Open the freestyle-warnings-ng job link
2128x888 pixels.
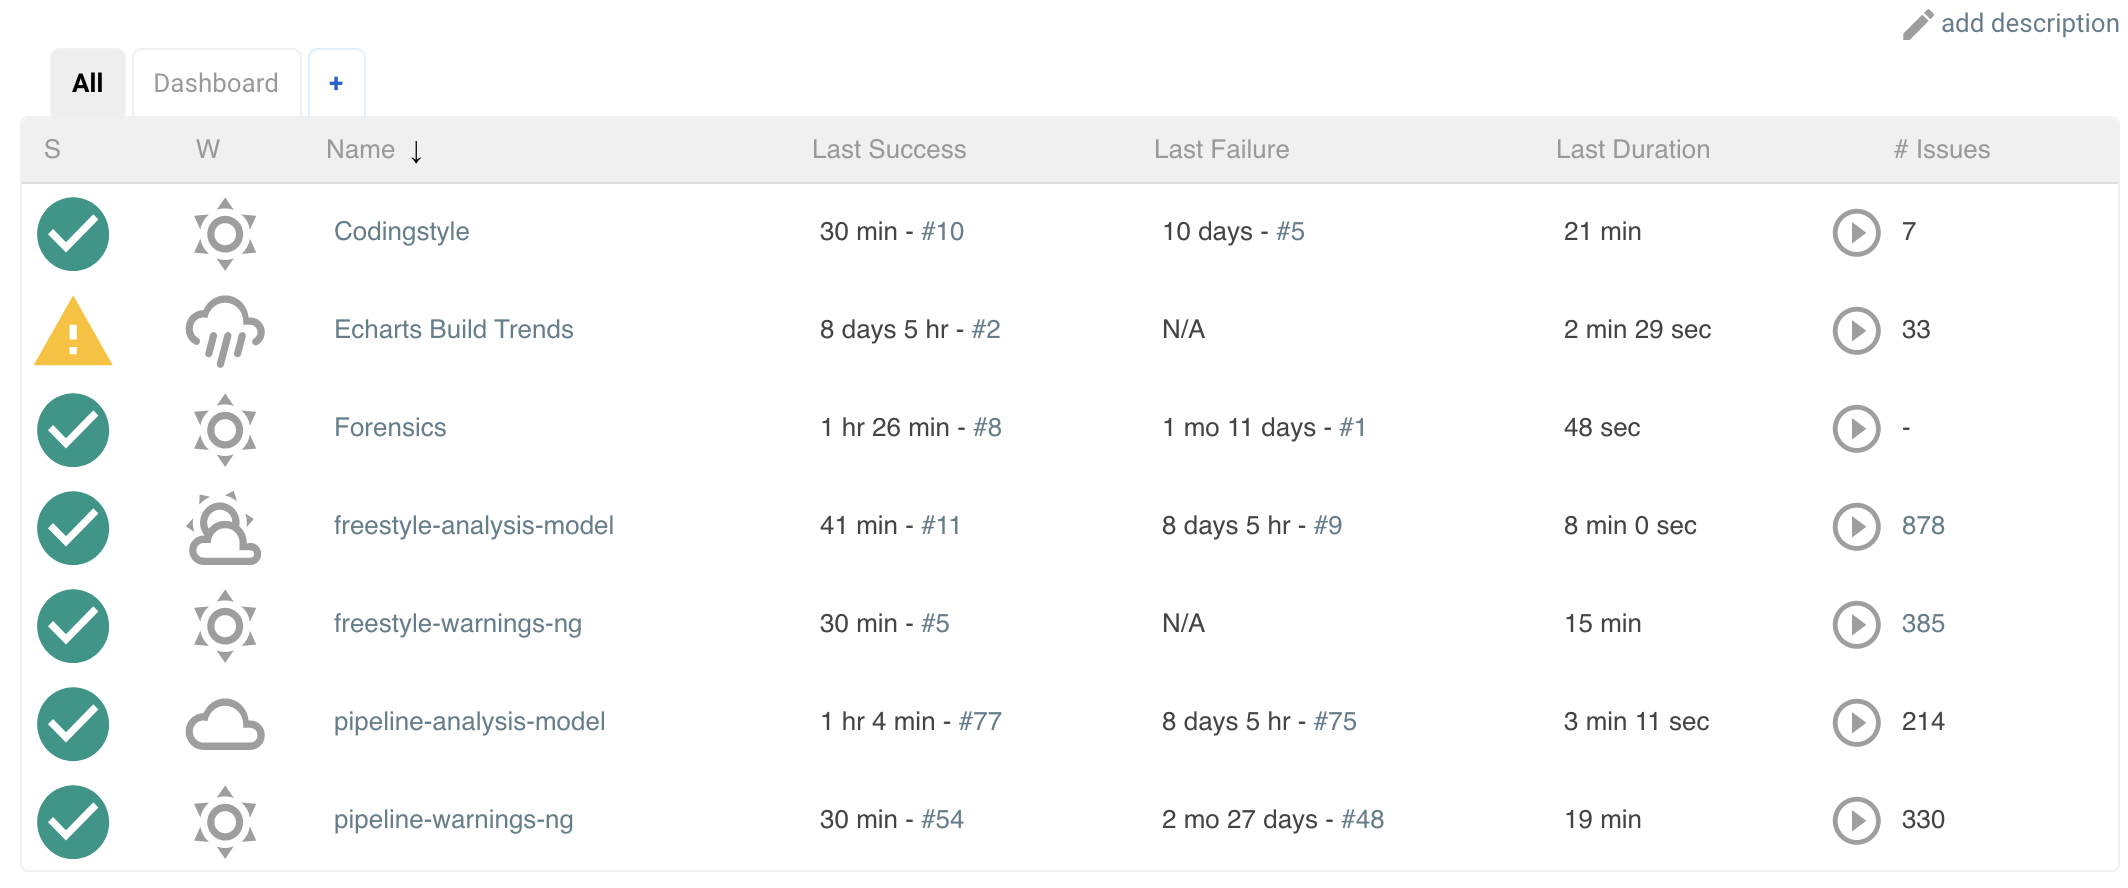(458, 623)
